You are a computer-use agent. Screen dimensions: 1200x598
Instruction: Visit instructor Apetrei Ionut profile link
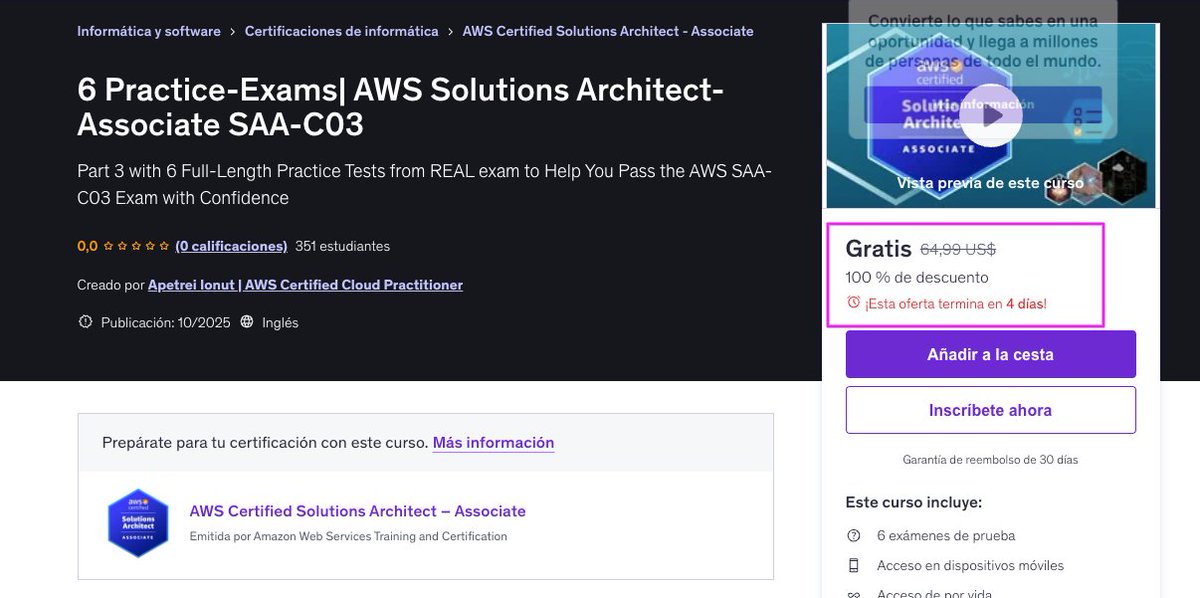point(305,285)
